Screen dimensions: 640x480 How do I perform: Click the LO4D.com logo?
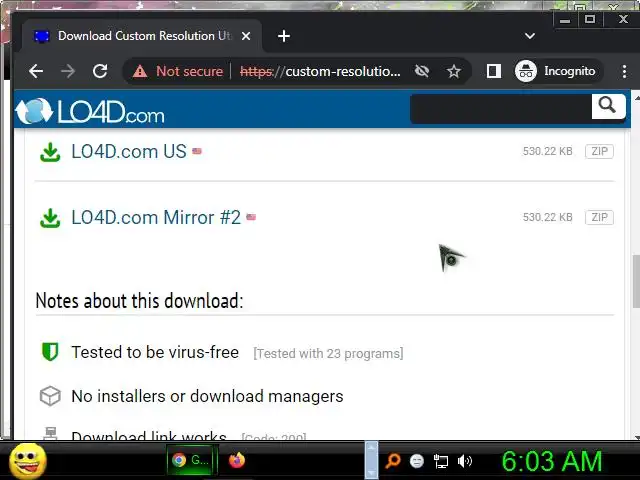pos(90,111)
